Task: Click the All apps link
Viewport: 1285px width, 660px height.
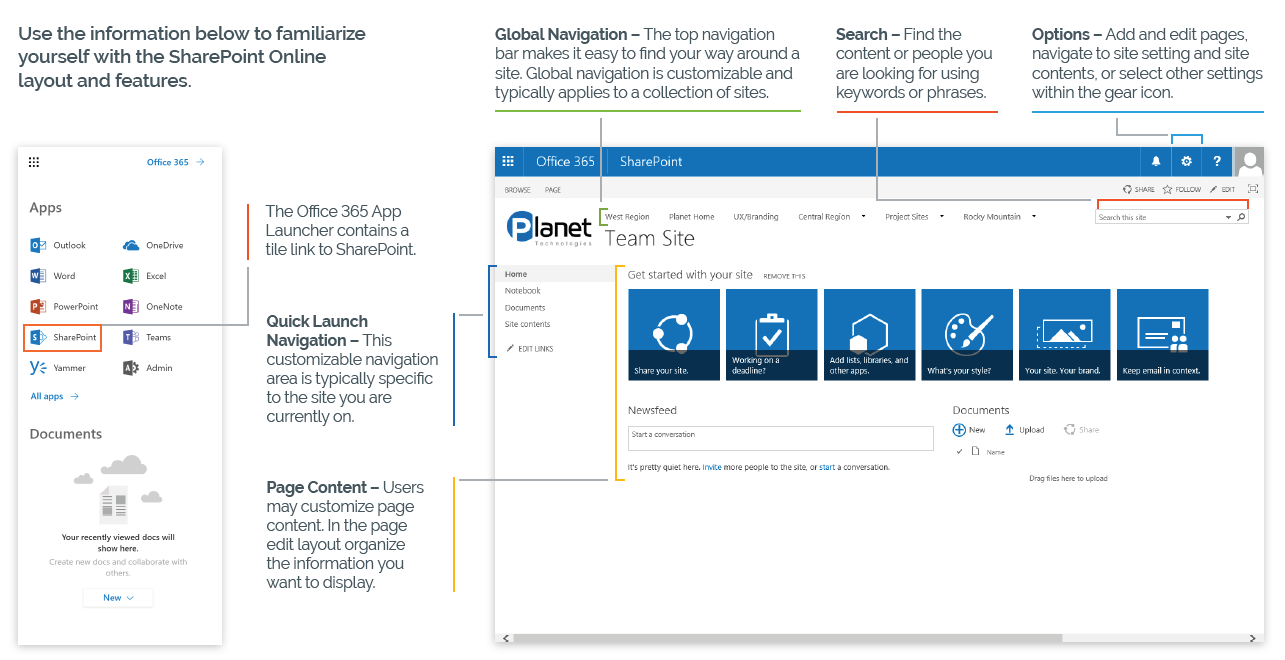Action: coord(54,396)
